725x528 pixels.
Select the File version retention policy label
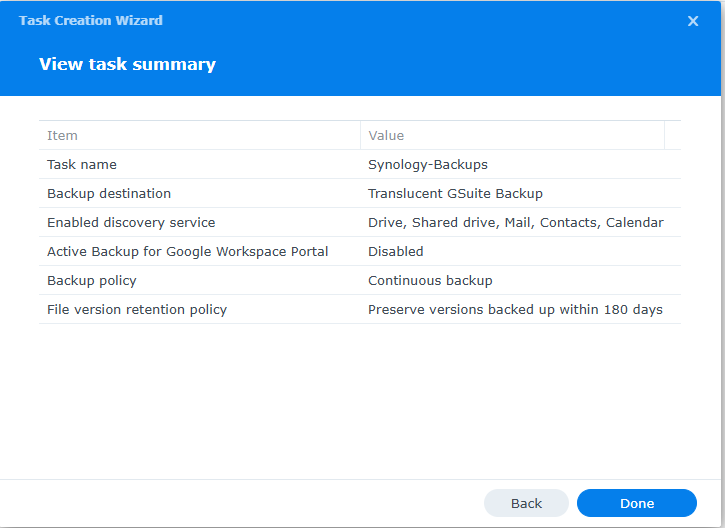[137, 310]
